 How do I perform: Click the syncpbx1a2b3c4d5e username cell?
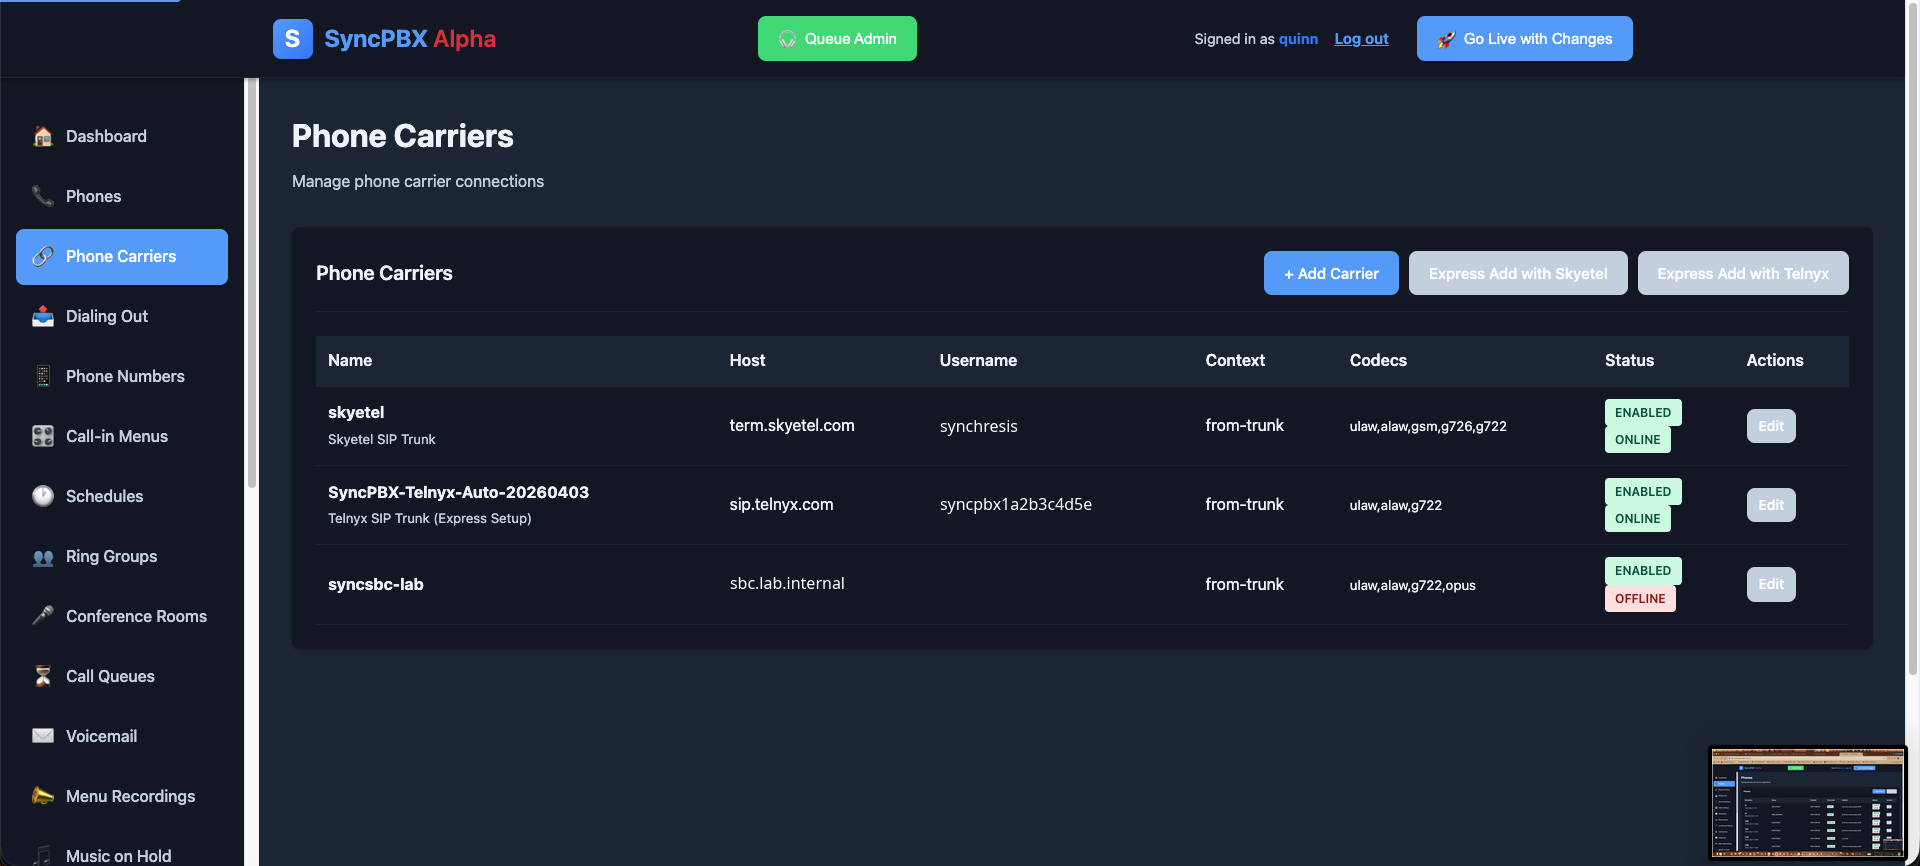(1016, 504)
